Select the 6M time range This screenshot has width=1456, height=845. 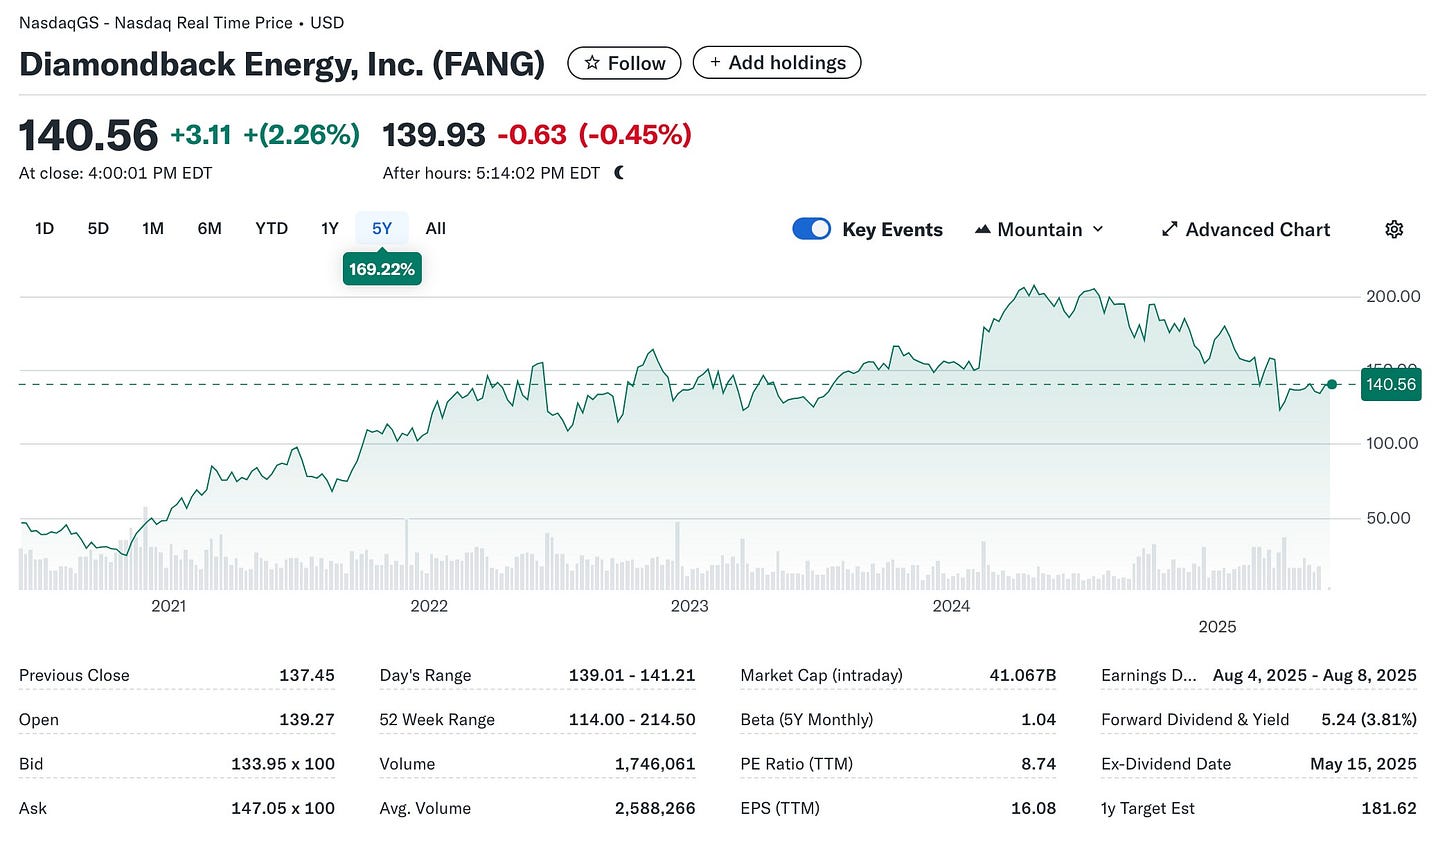[209, 228]
